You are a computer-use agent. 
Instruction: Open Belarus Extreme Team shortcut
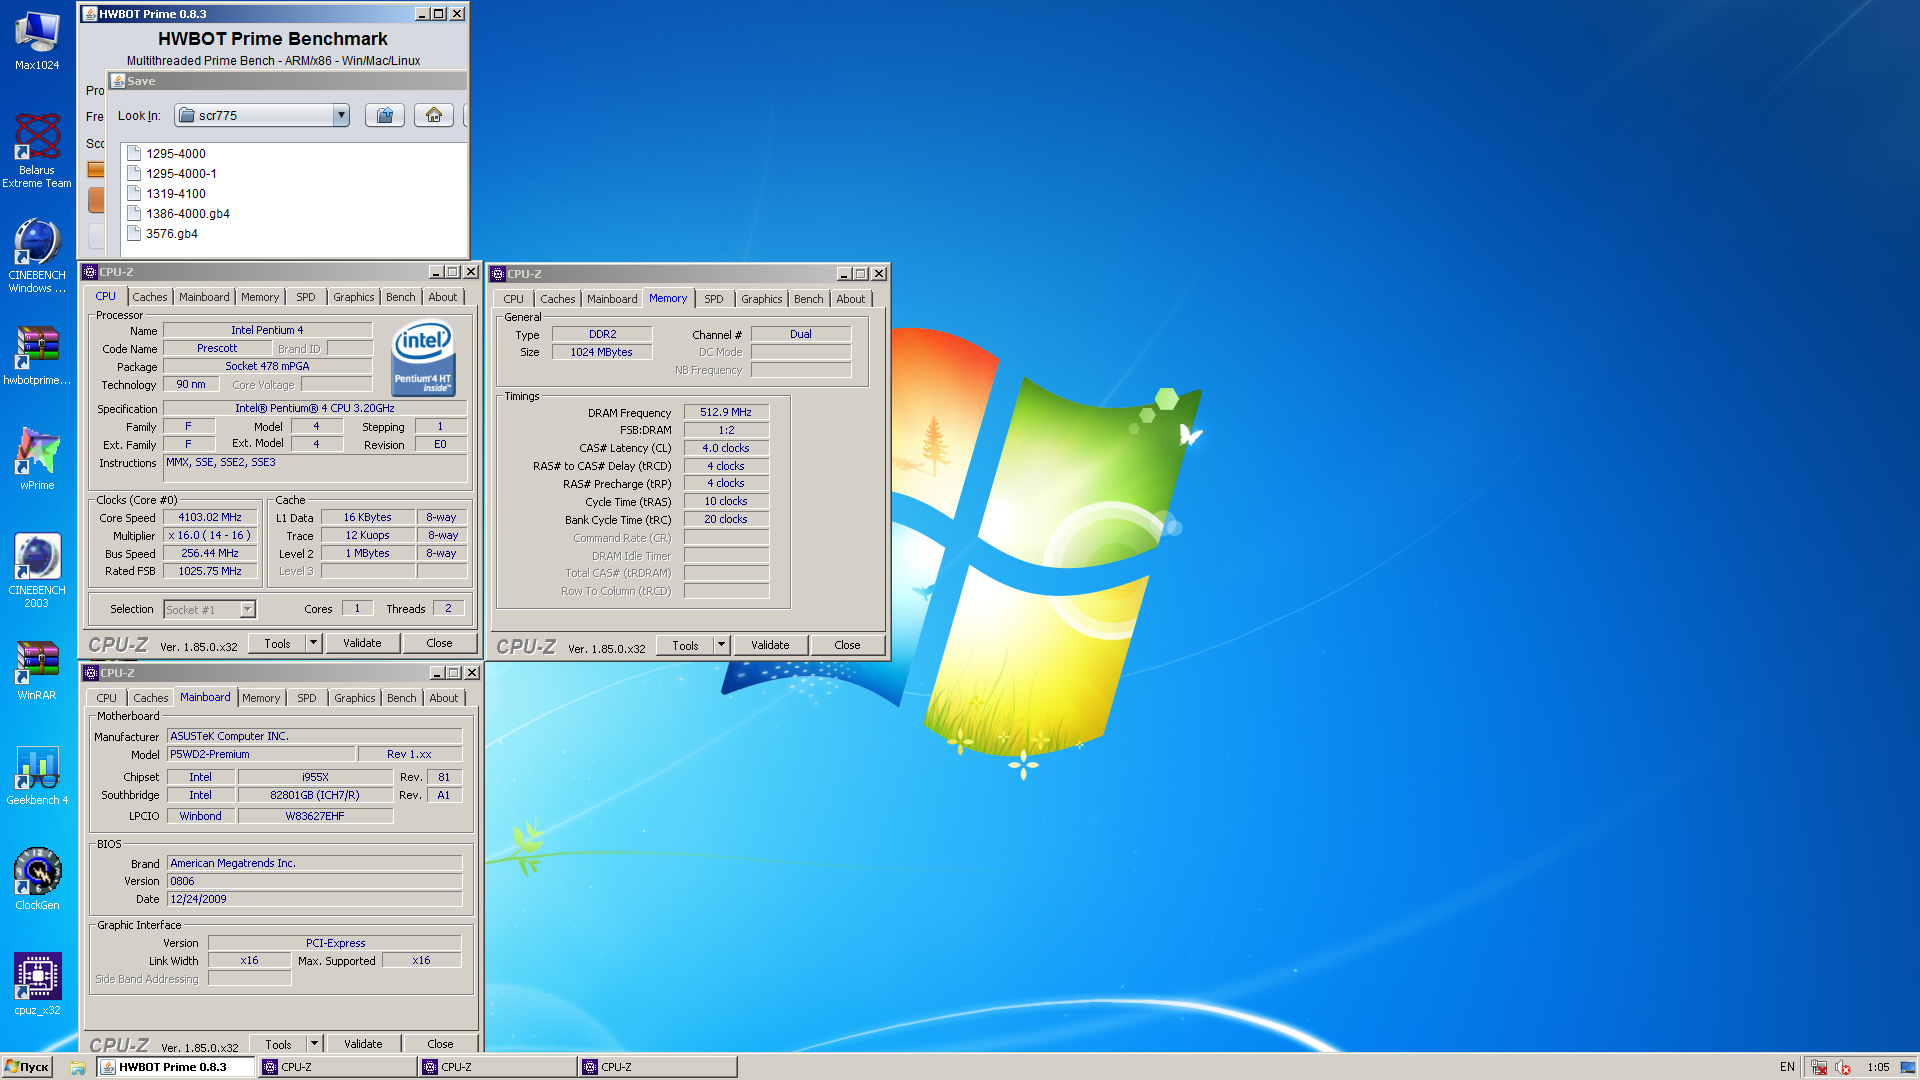[x=37, y=150]
